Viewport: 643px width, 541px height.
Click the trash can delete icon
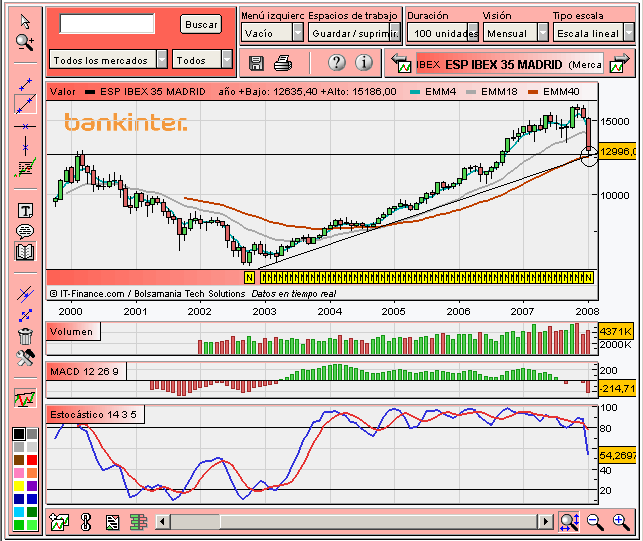(x=25, y=336)
